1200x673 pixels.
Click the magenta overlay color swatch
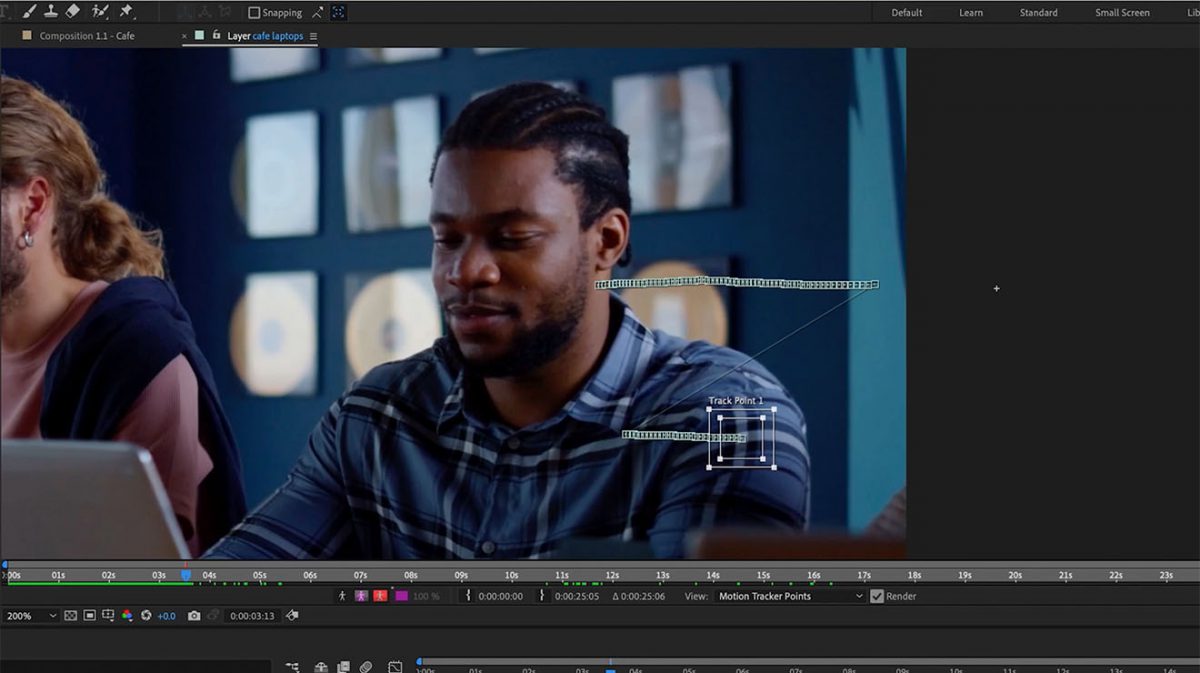(x=401, y=596)
